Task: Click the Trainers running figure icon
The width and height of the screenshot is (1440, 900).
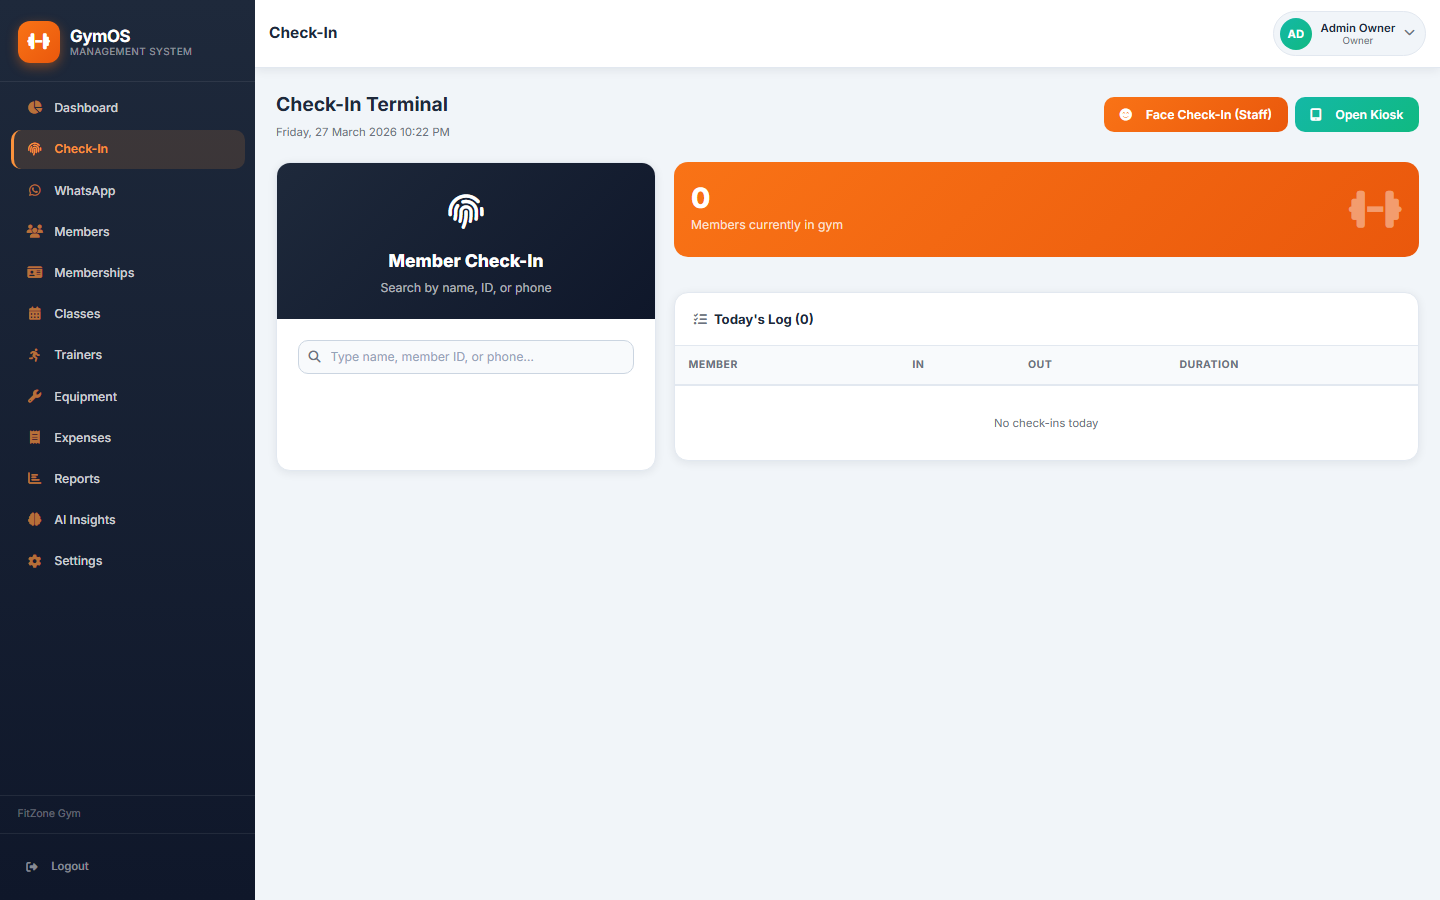Action: click(35, 355)
